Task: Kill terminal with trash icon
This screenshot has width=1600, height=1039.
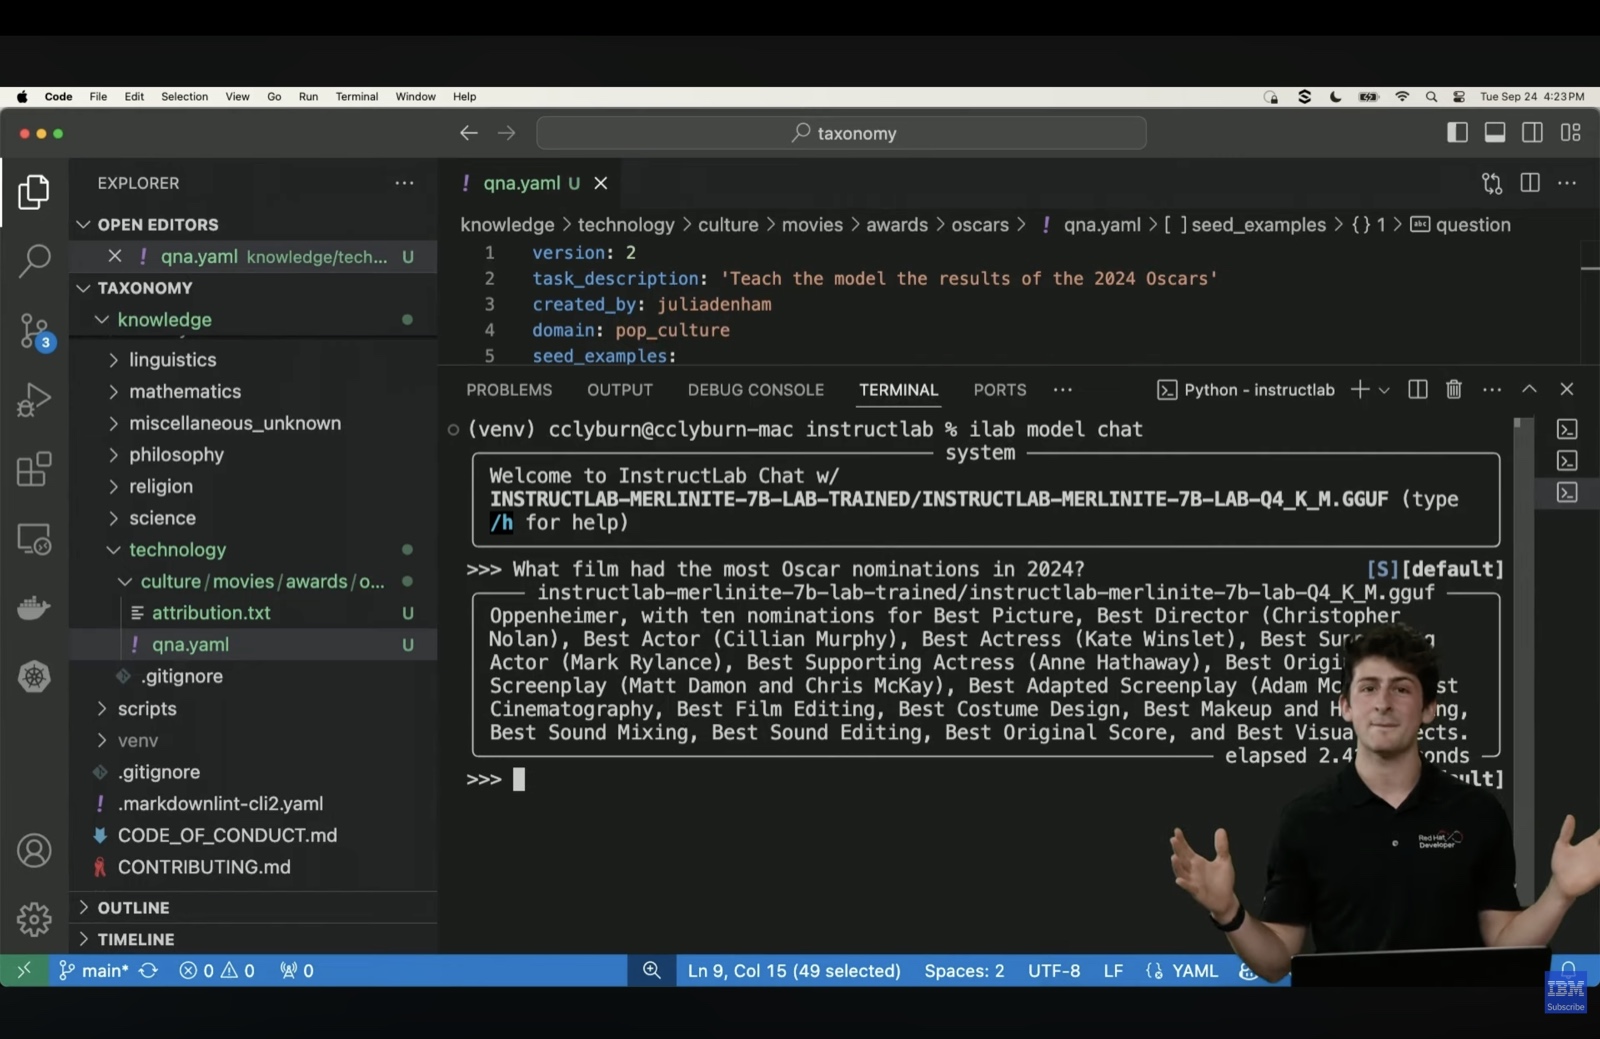Action: pyautogui.click(x=1454, y=390)
